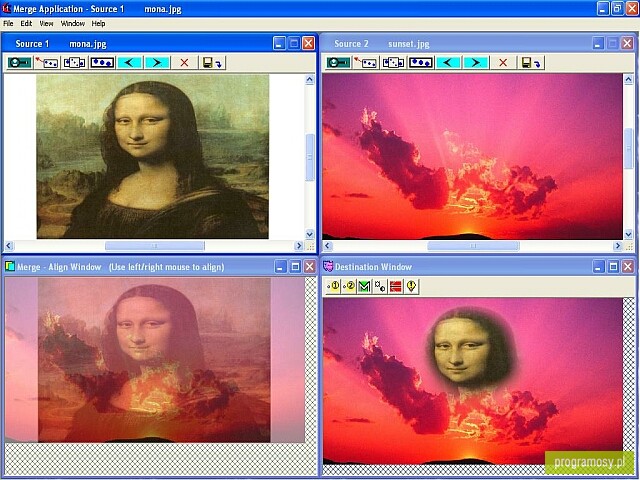
Task: Maximize the Destination Window
Action: coord(613,267)
